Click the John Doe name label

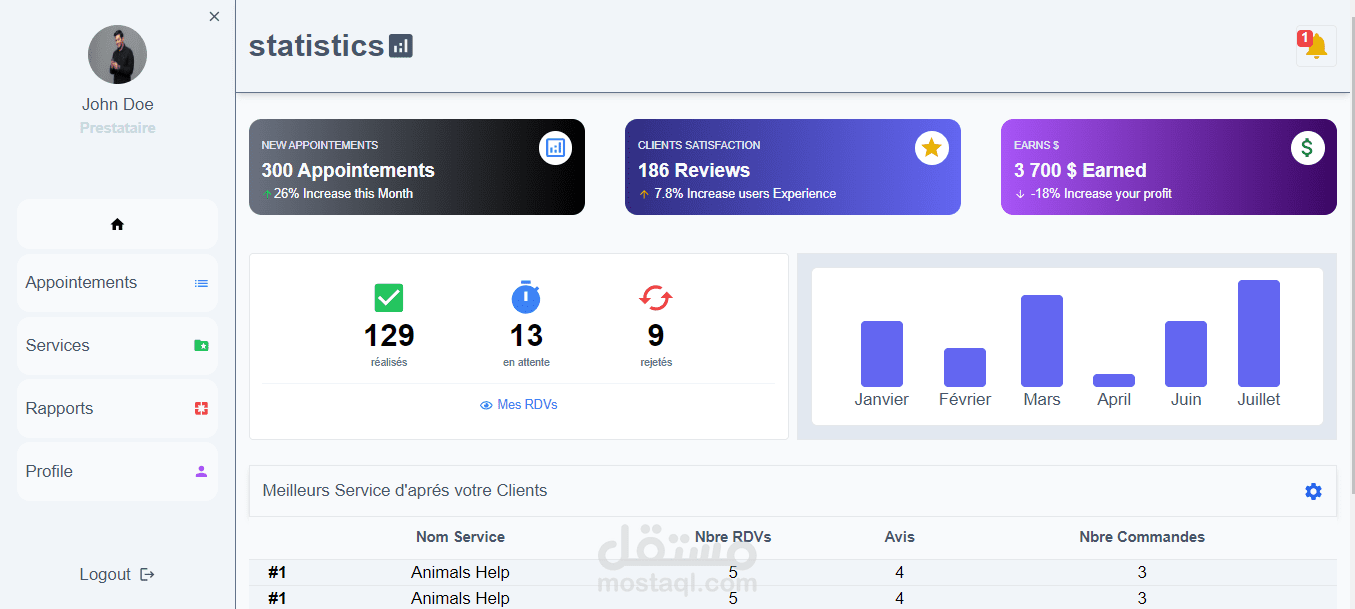click(117, 104)
